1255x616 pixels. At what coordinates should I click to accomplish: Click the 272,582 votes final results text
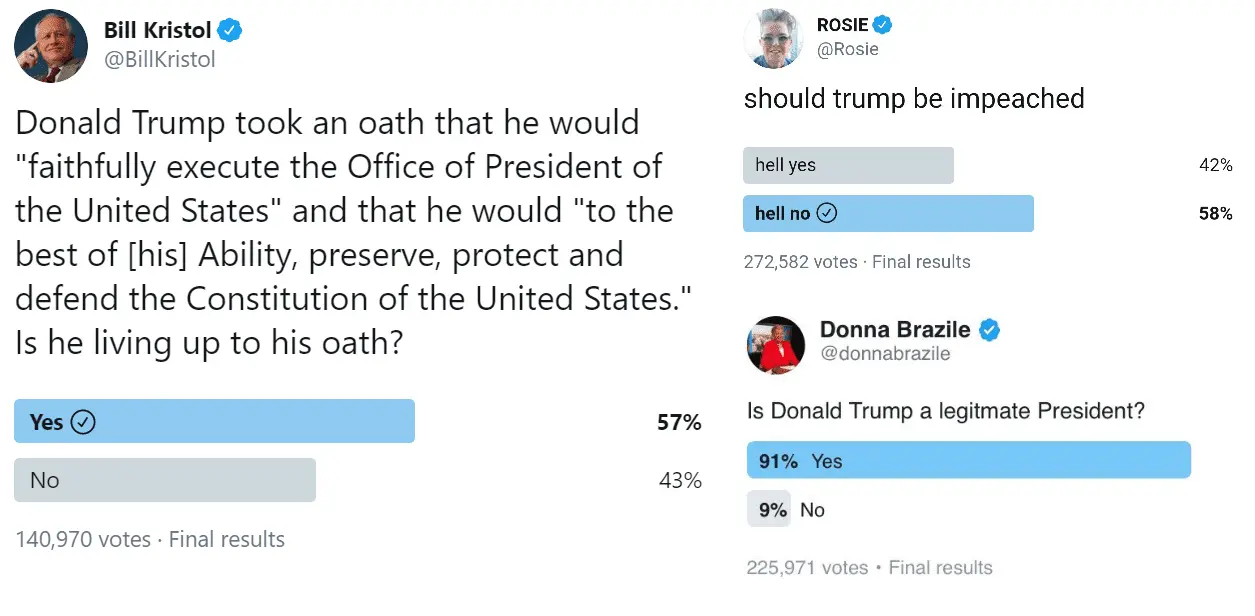pyautogui.click(x=857, y=262)
